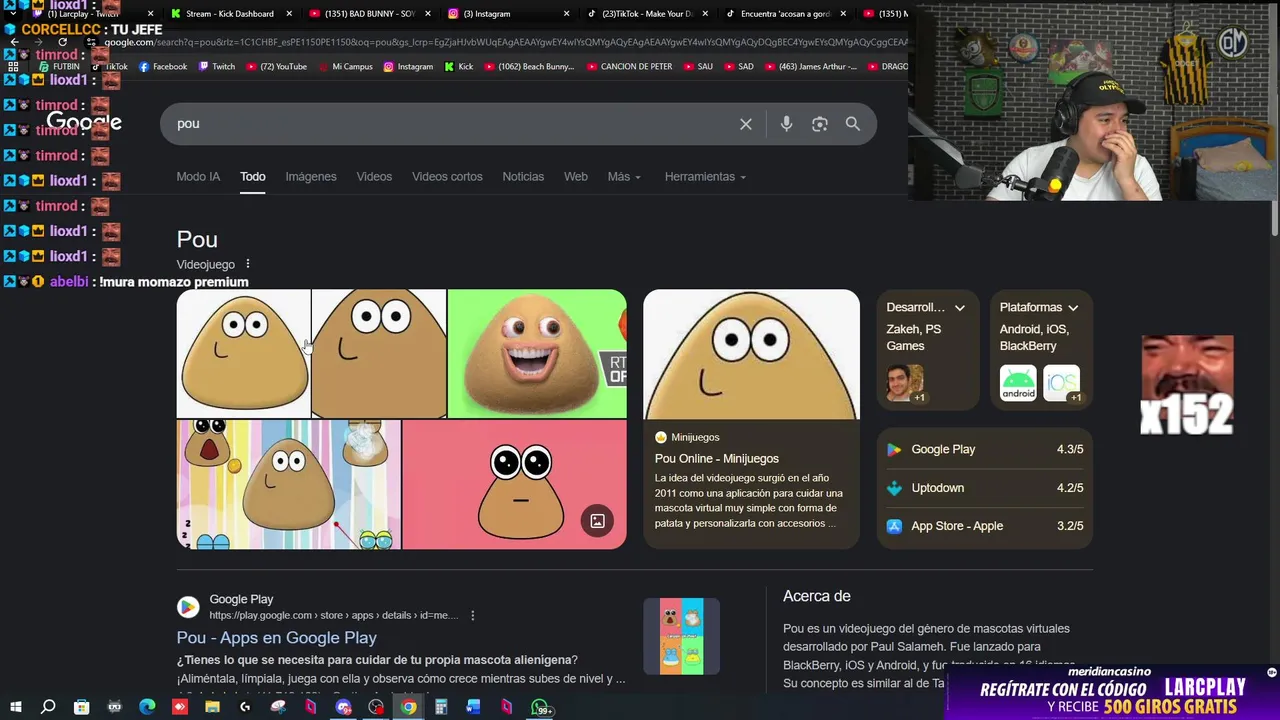1280x720 pixels.
Task: Open CANCION DE PETER bookmark
Action: pos(629,67)
